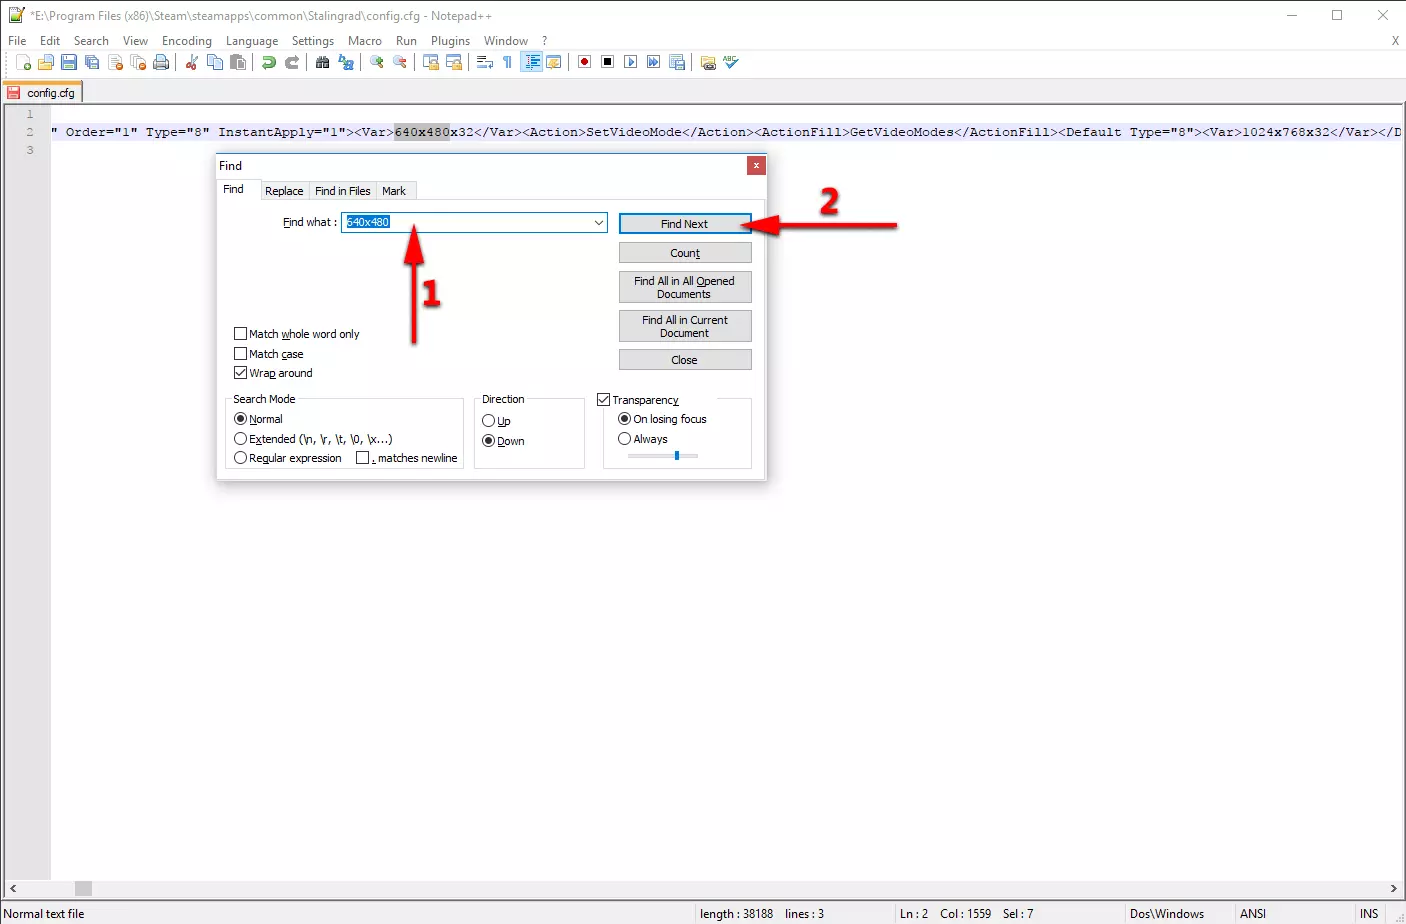Expand the Find what history dropdown

point(598,222)
